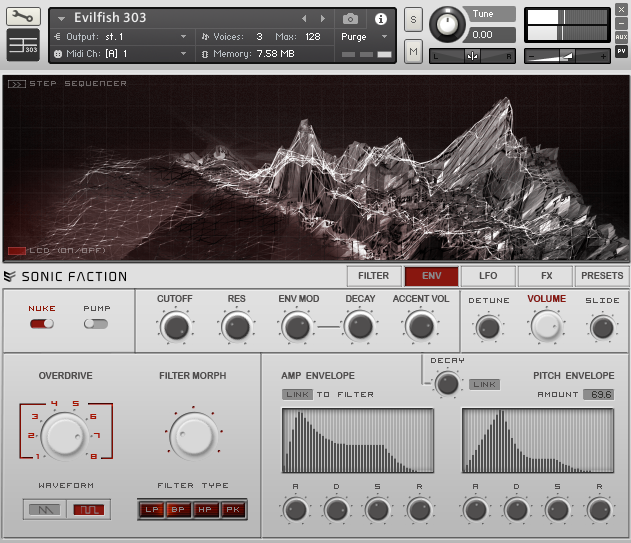Toggle the NUKE switch
The image size is (631, 543).
point(41,324)
